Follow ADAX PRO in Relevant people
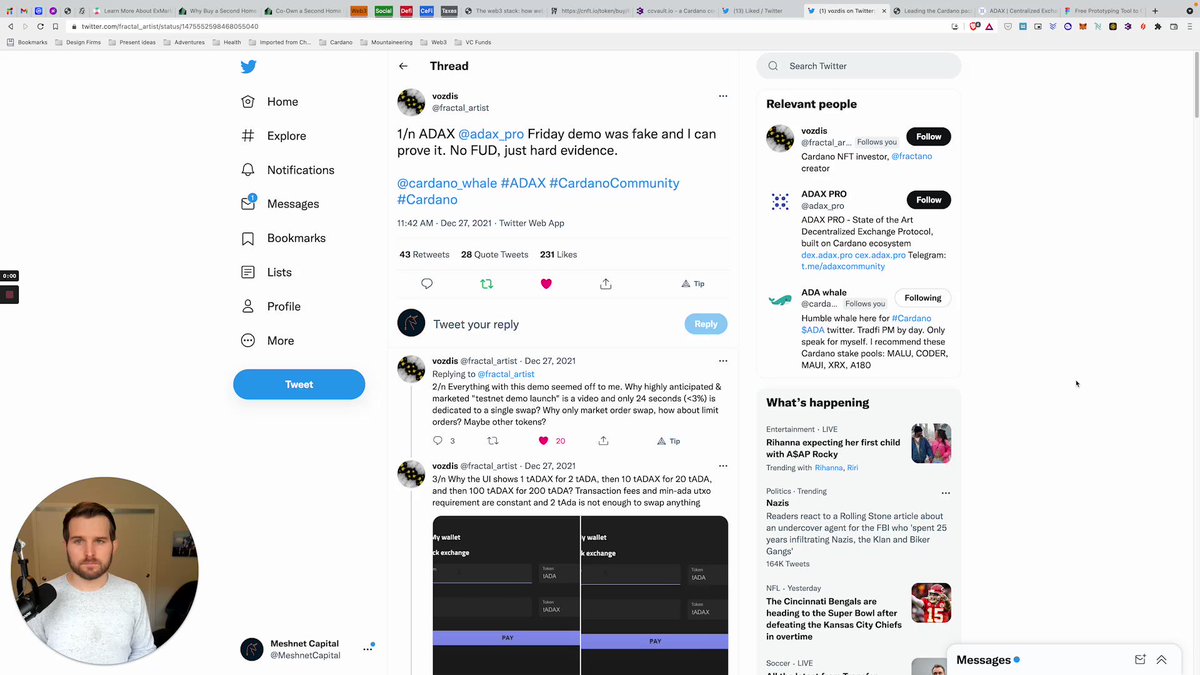Image resolution: width=1200 pixels, height=675 pixels. (x=929, y=200)
